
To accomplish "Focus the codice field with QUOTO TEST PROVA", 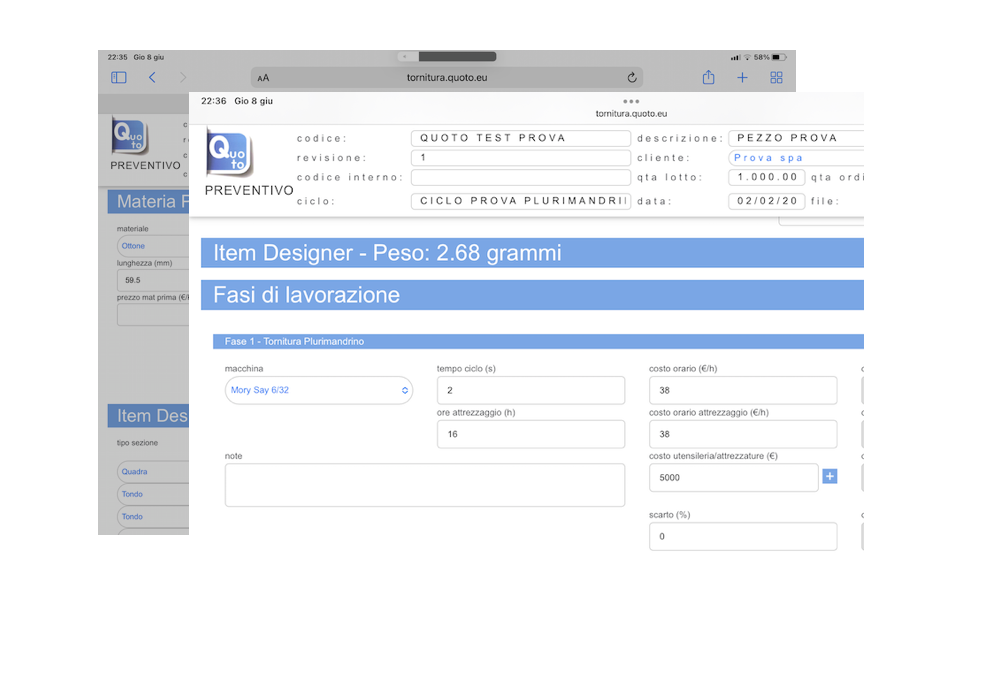I will [521, 138].
